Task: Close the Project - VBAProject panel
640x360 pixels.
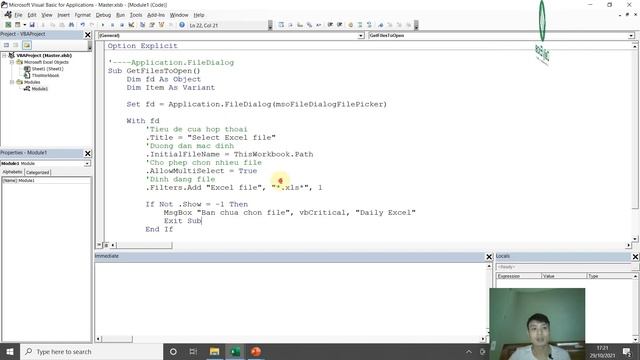Action: point(87,35)
